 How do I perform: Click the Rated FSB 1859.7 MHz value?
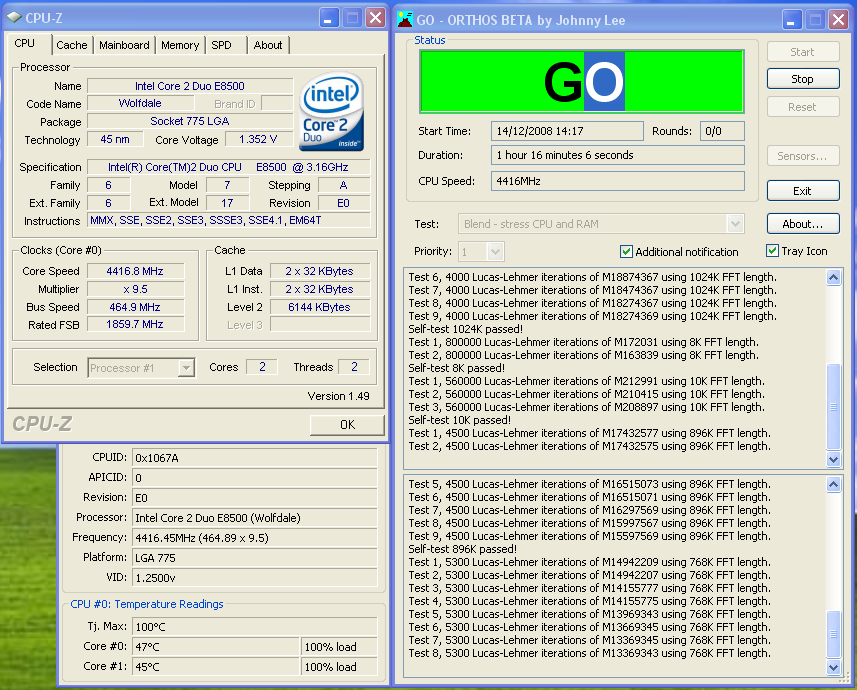click(135, 324)
